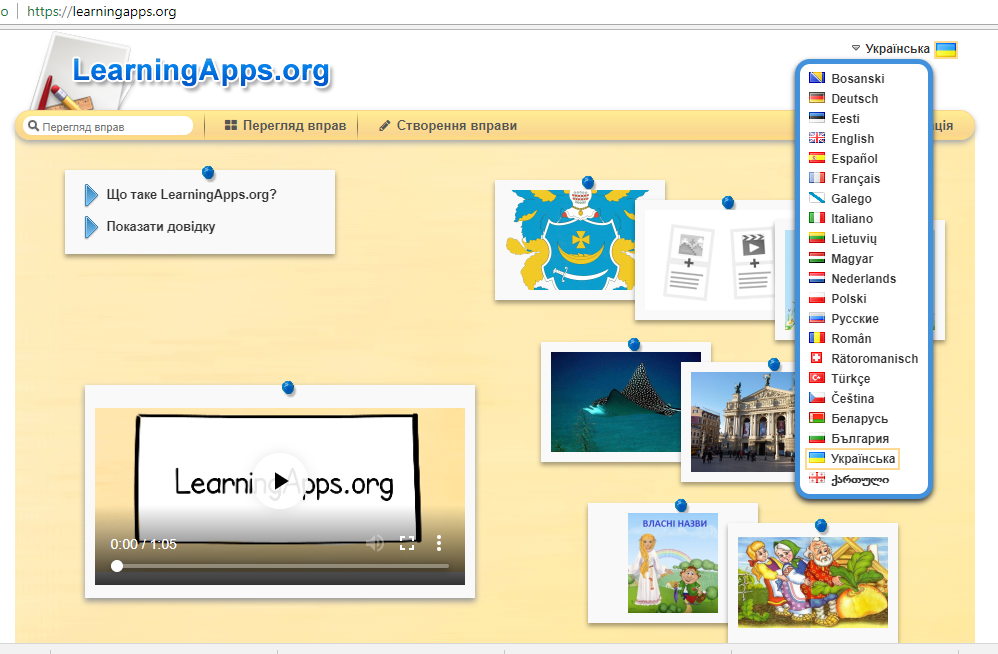The width and height of the screenshot is (998, 654).
Task: Select English language text
Action: coord(852,138)
